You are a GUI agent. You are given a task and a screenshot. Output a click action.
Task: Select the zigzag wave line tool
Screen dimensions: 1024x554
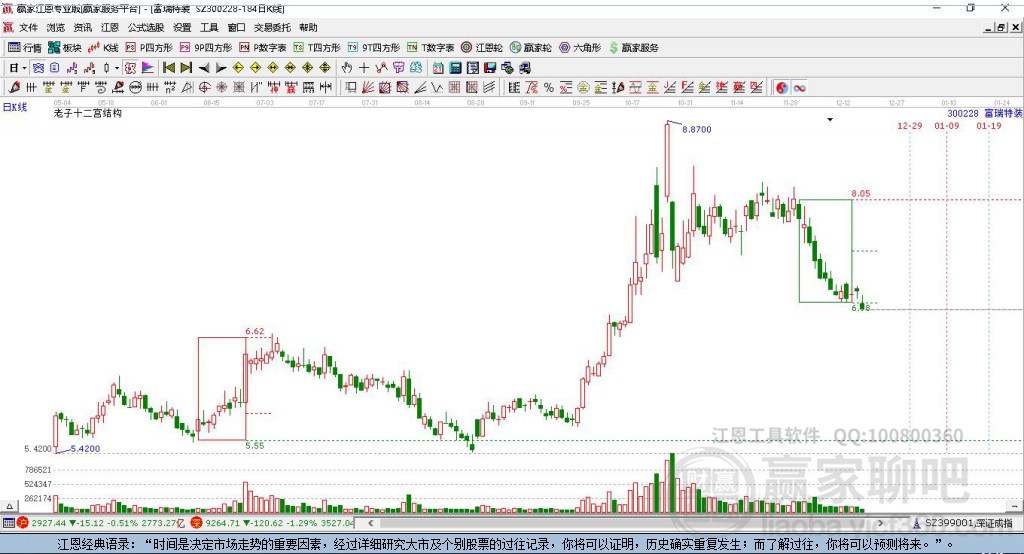click(437, 88)
